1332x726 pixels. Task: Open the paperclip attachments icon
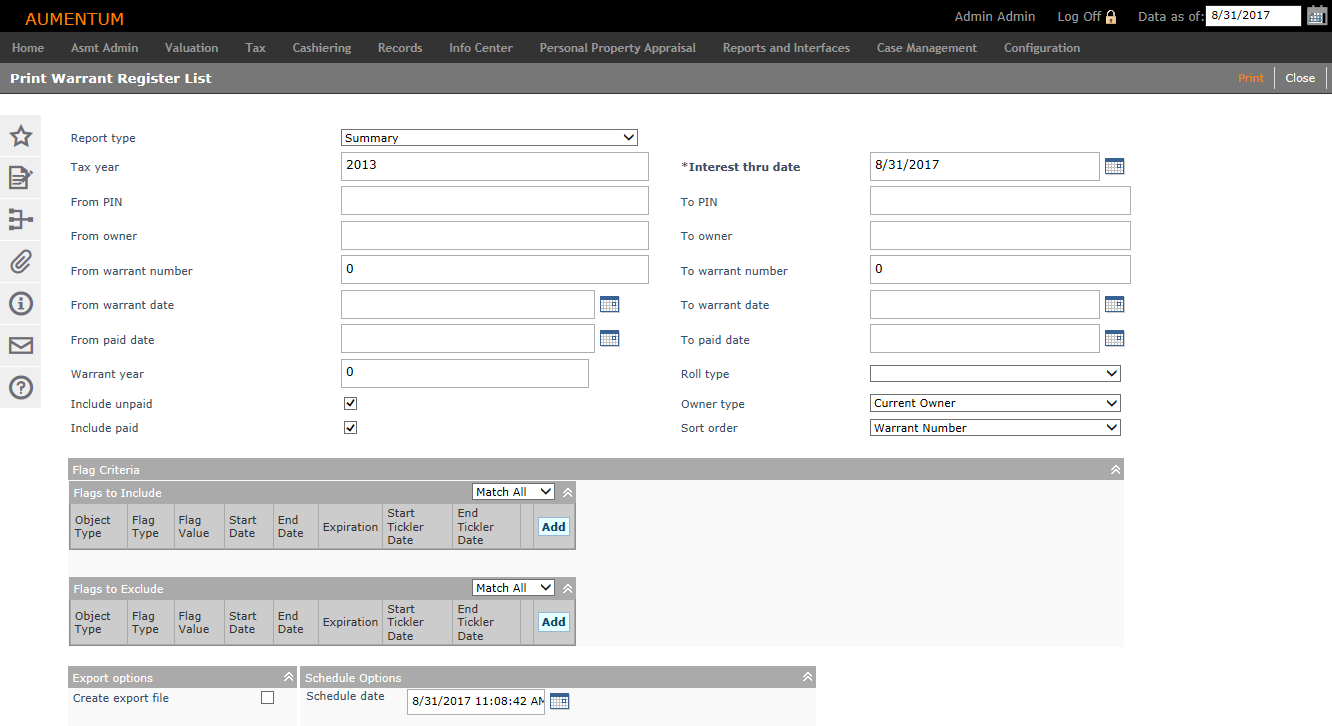21,262
